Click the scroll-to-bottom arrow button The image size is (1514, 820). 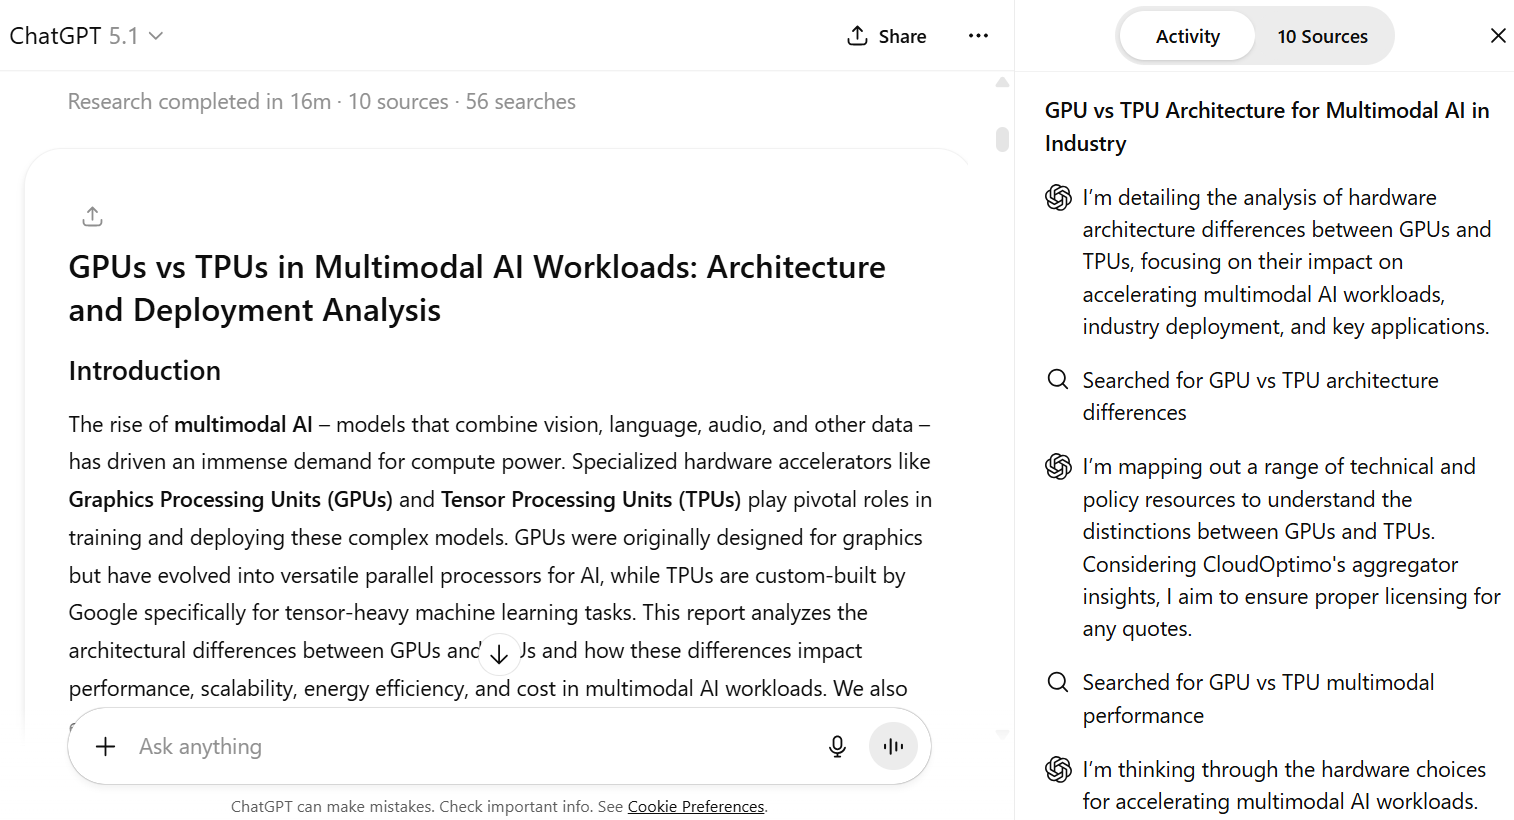499,655
